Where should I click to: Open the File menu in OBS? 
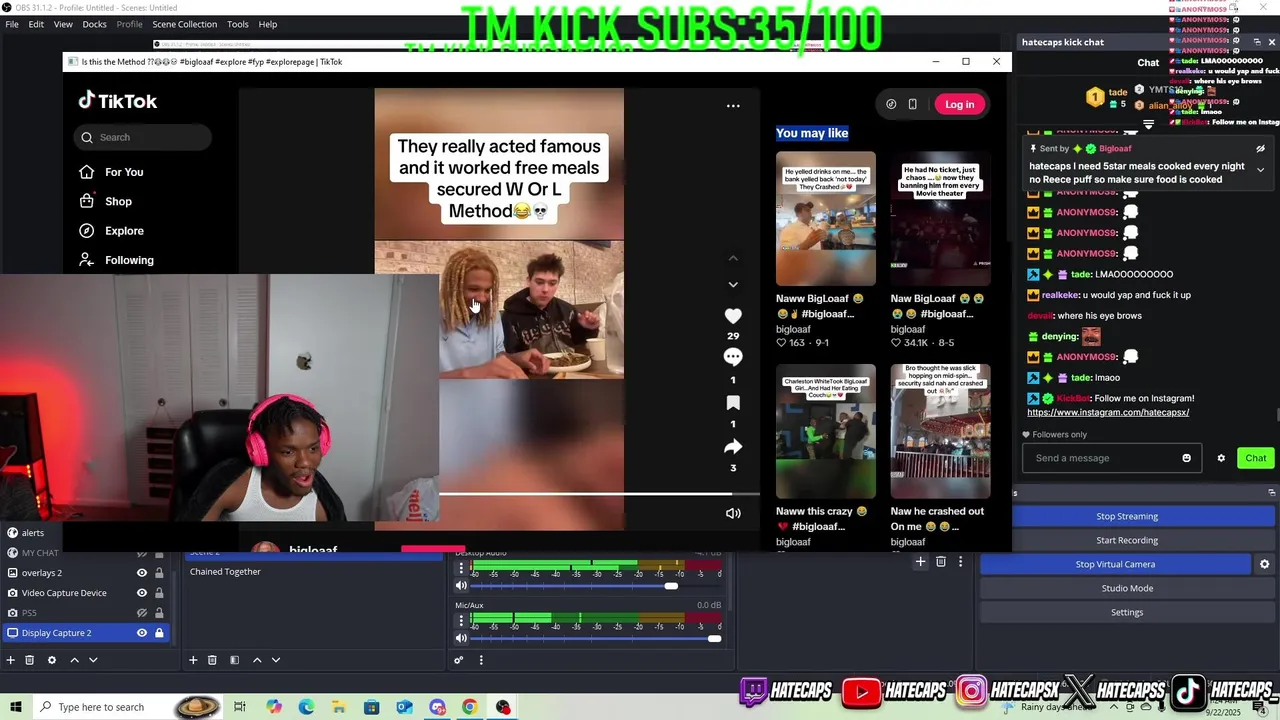(12, 24)
